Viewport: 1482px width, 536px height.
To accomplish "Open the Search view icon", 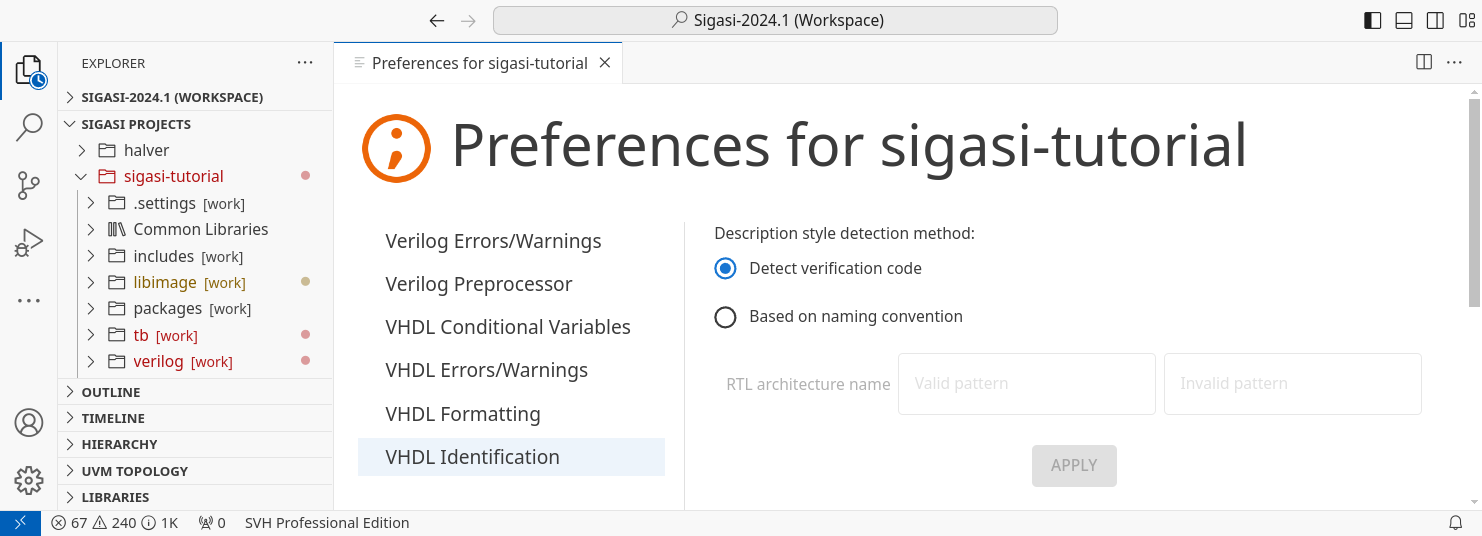I will [x=29, y=127].
